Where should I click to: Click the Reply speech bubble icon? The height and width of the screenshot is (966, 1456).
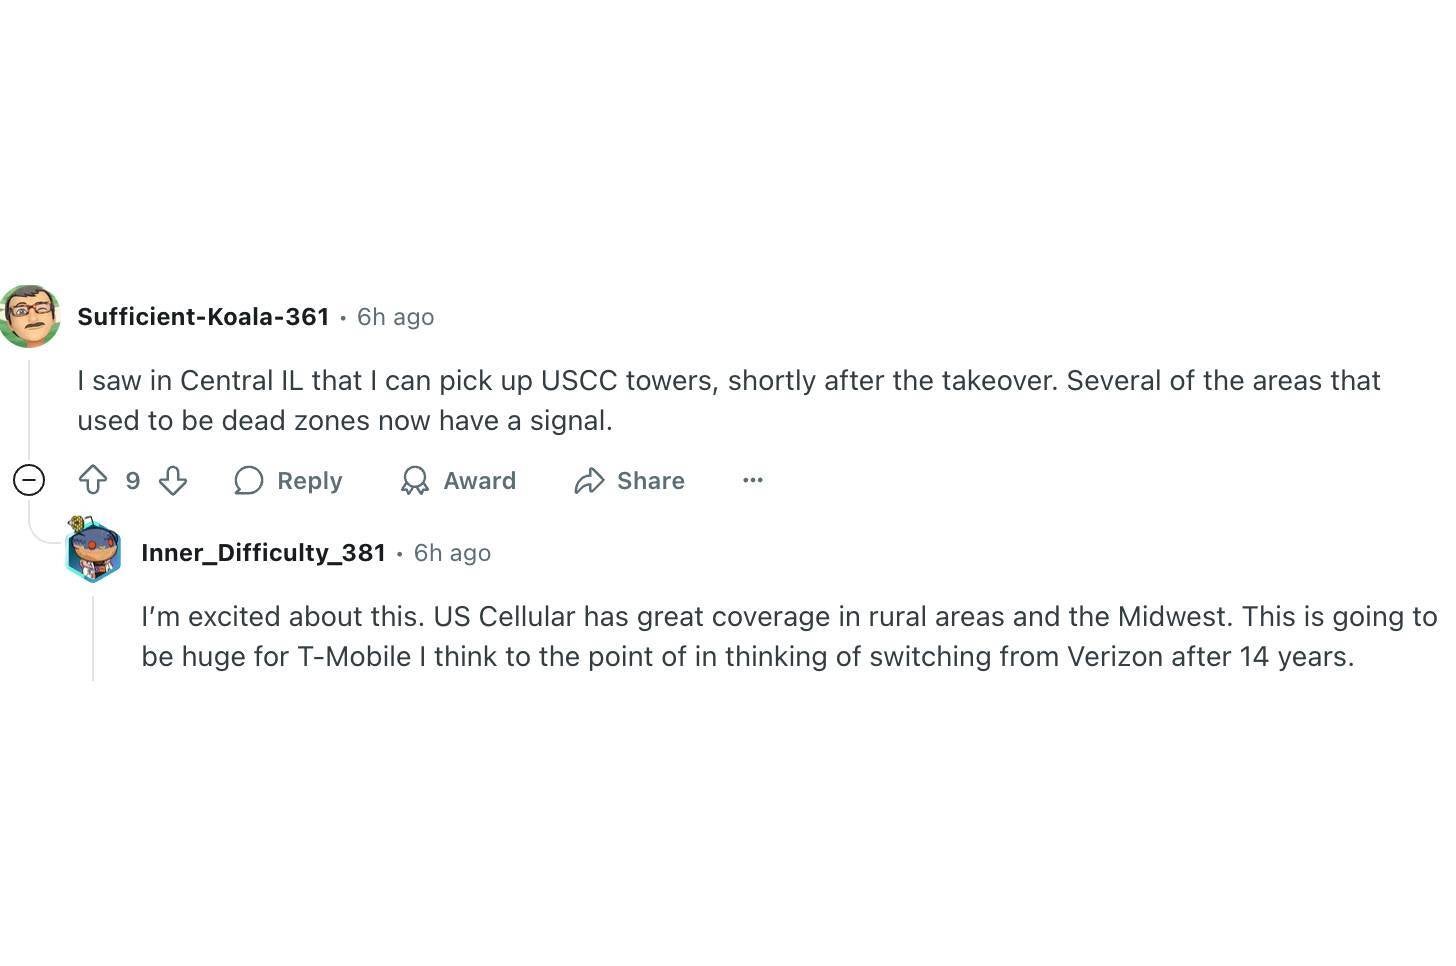click(x=249, y=481)
